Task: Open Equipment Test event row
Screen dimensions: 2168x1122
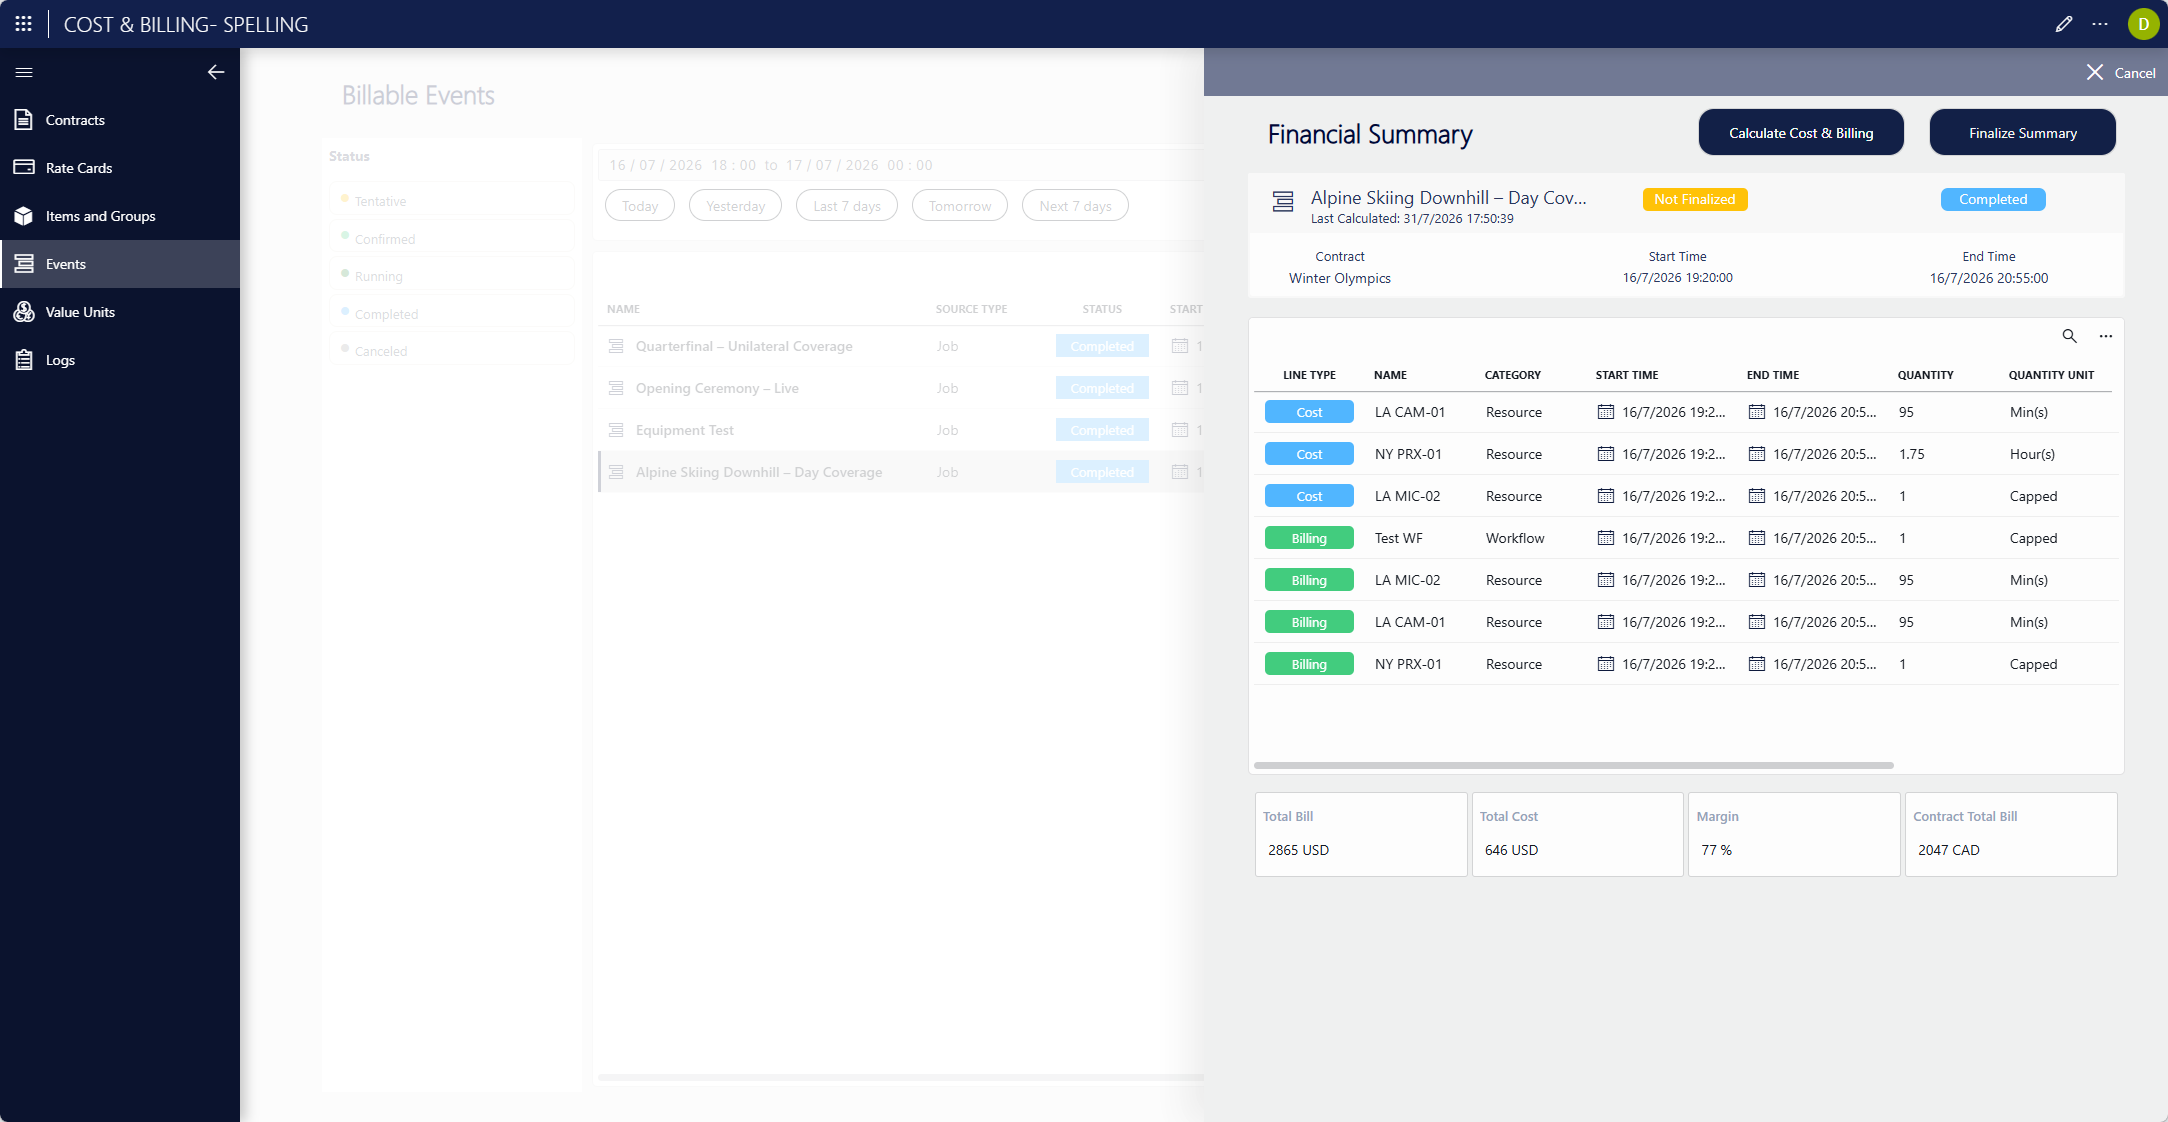Action: 901,430
